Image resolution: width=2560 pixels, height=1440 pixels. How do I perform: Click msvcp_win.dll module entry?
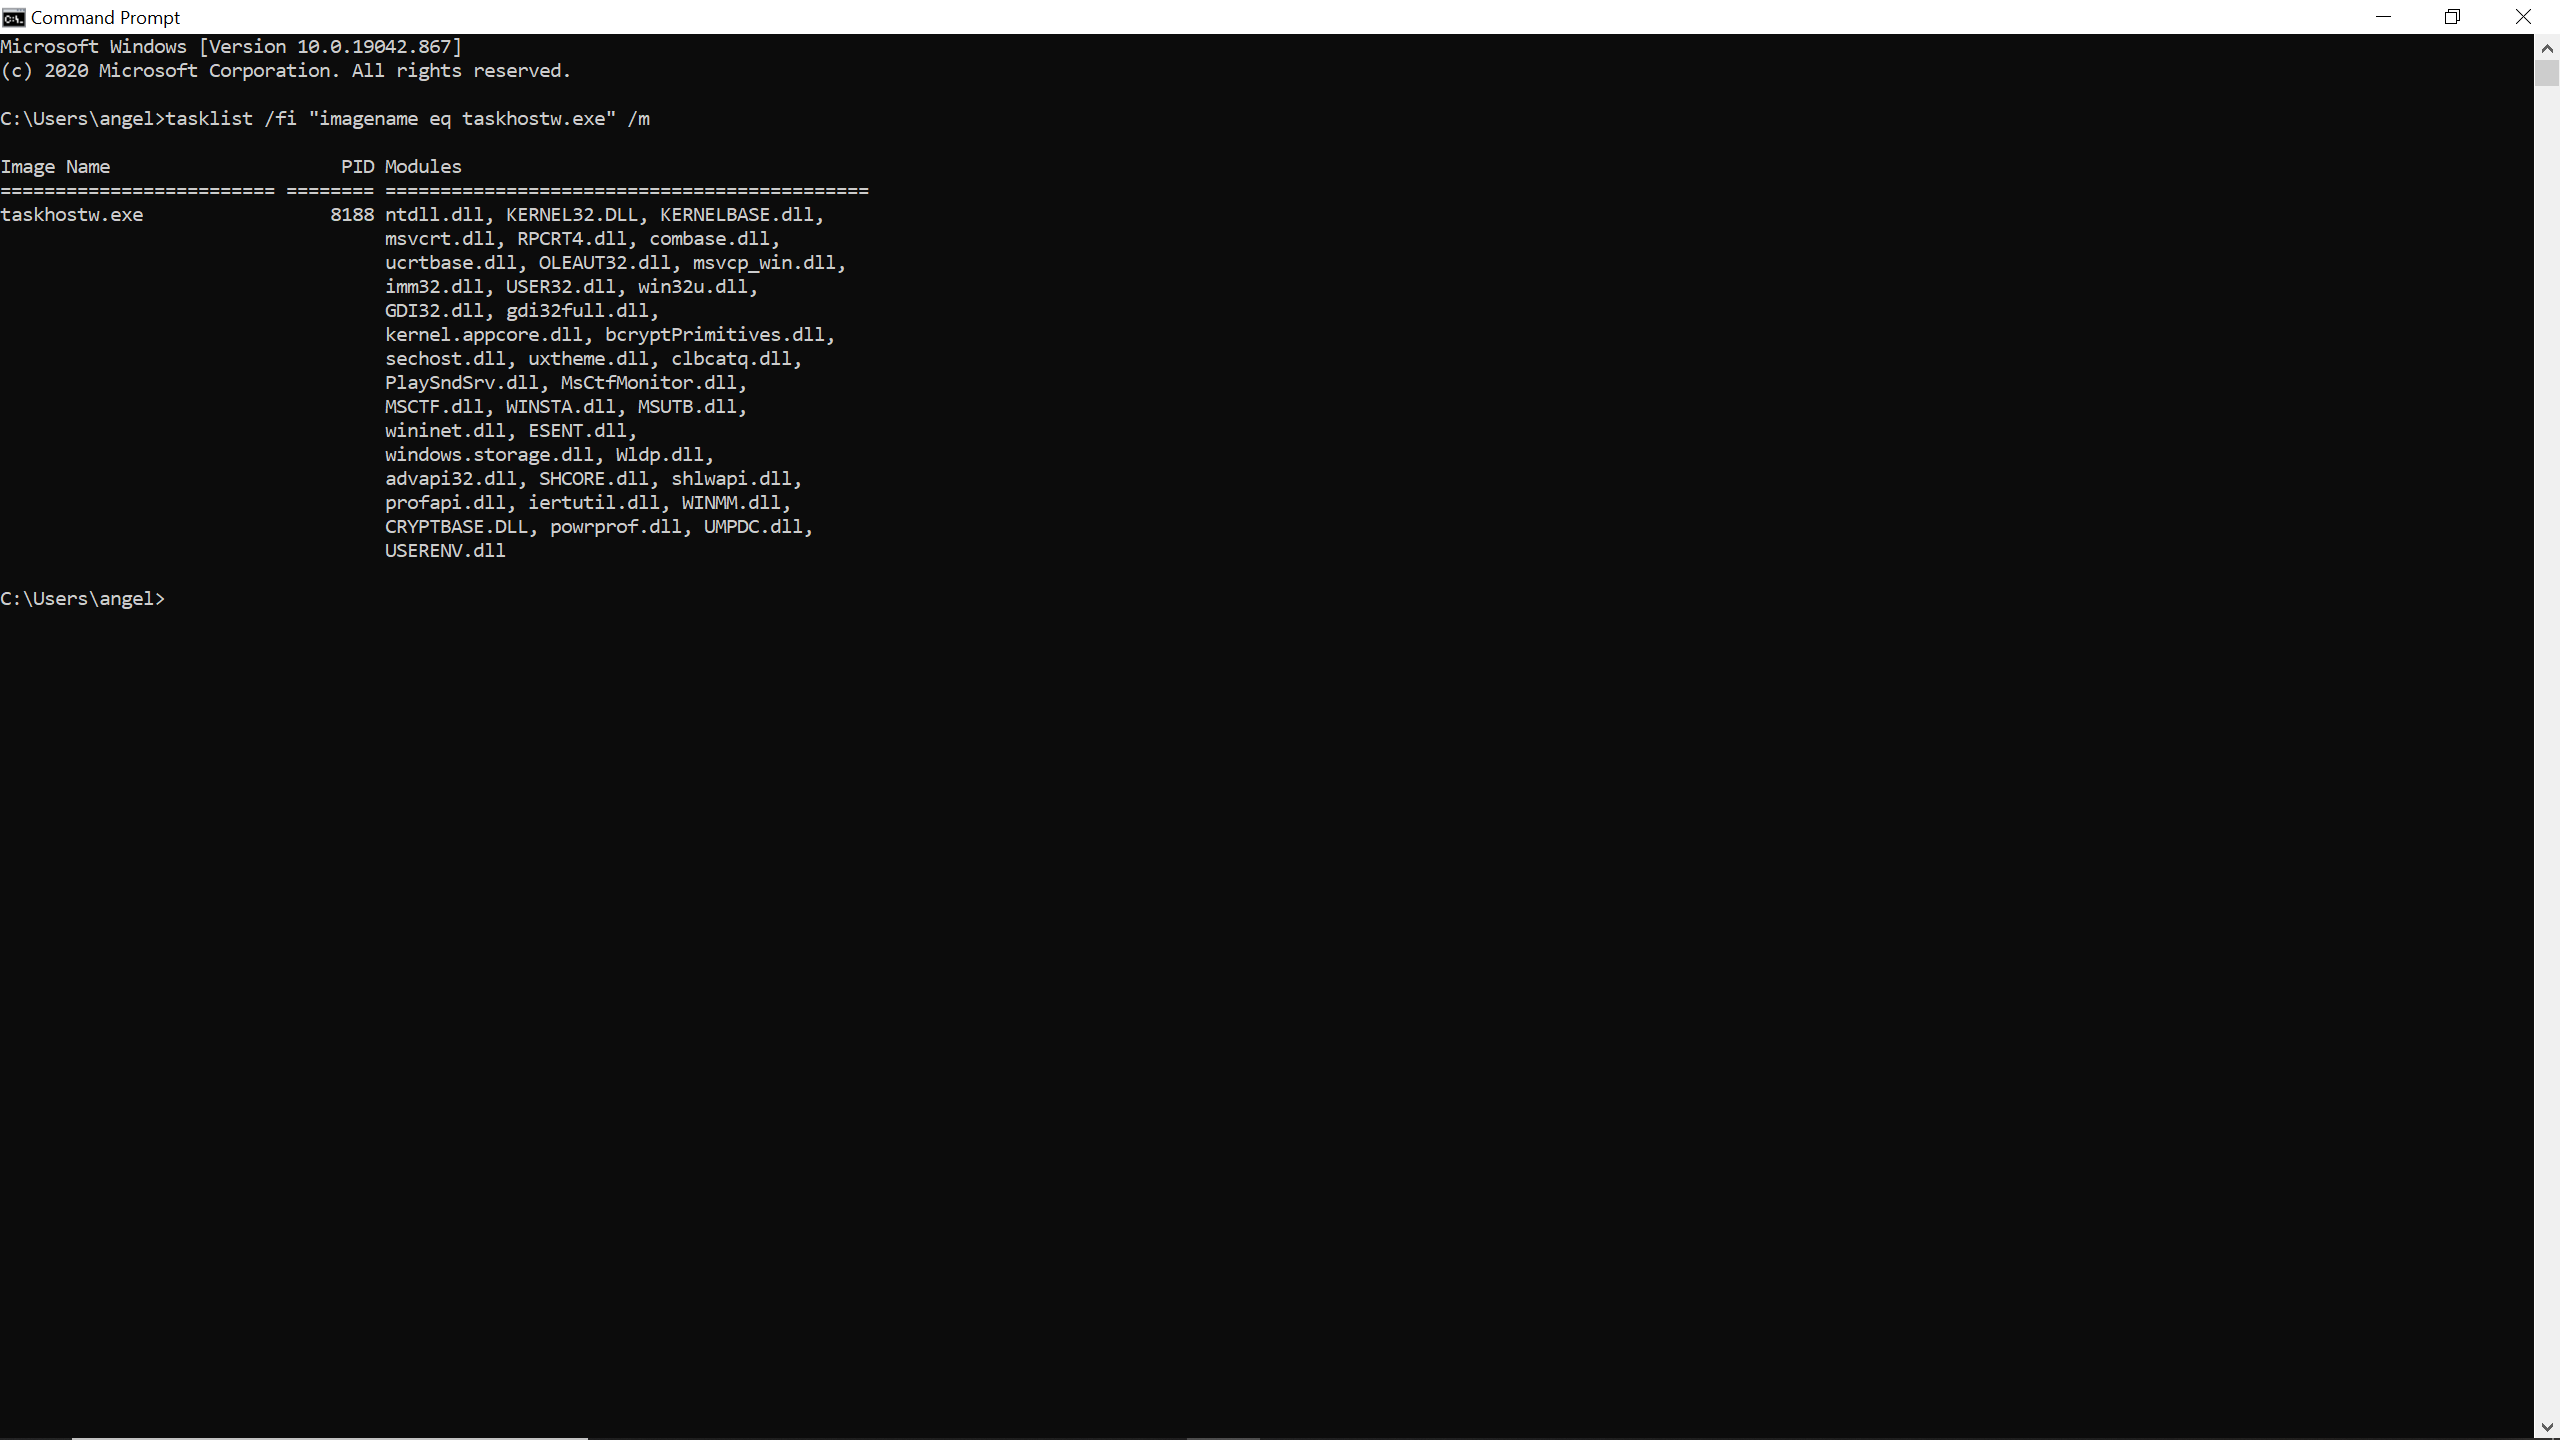click(x=764, y=263)
